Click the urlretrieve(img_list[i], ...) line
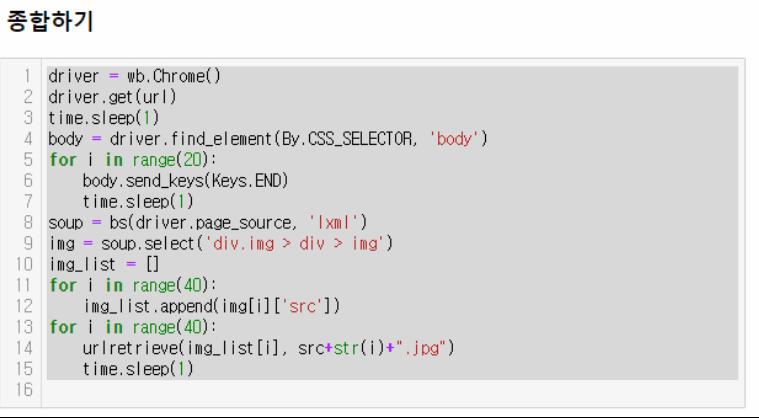The height and width of the screenshot is (418, 759). (269, 348)
